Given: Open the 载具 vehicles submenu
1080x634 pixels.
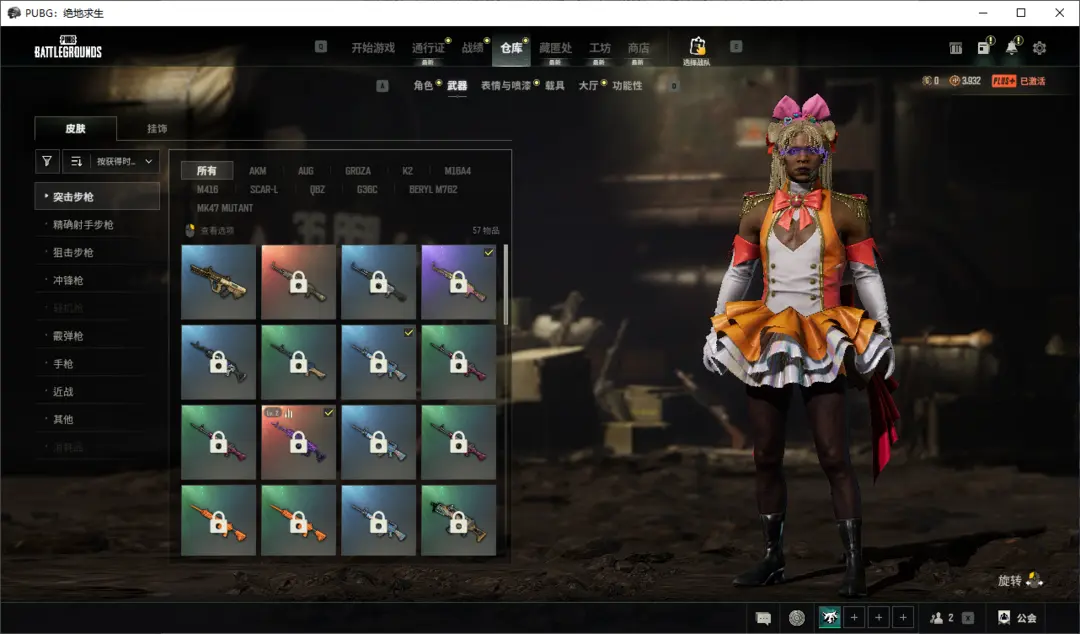Looking at the screenshot, I should [554, 85].
